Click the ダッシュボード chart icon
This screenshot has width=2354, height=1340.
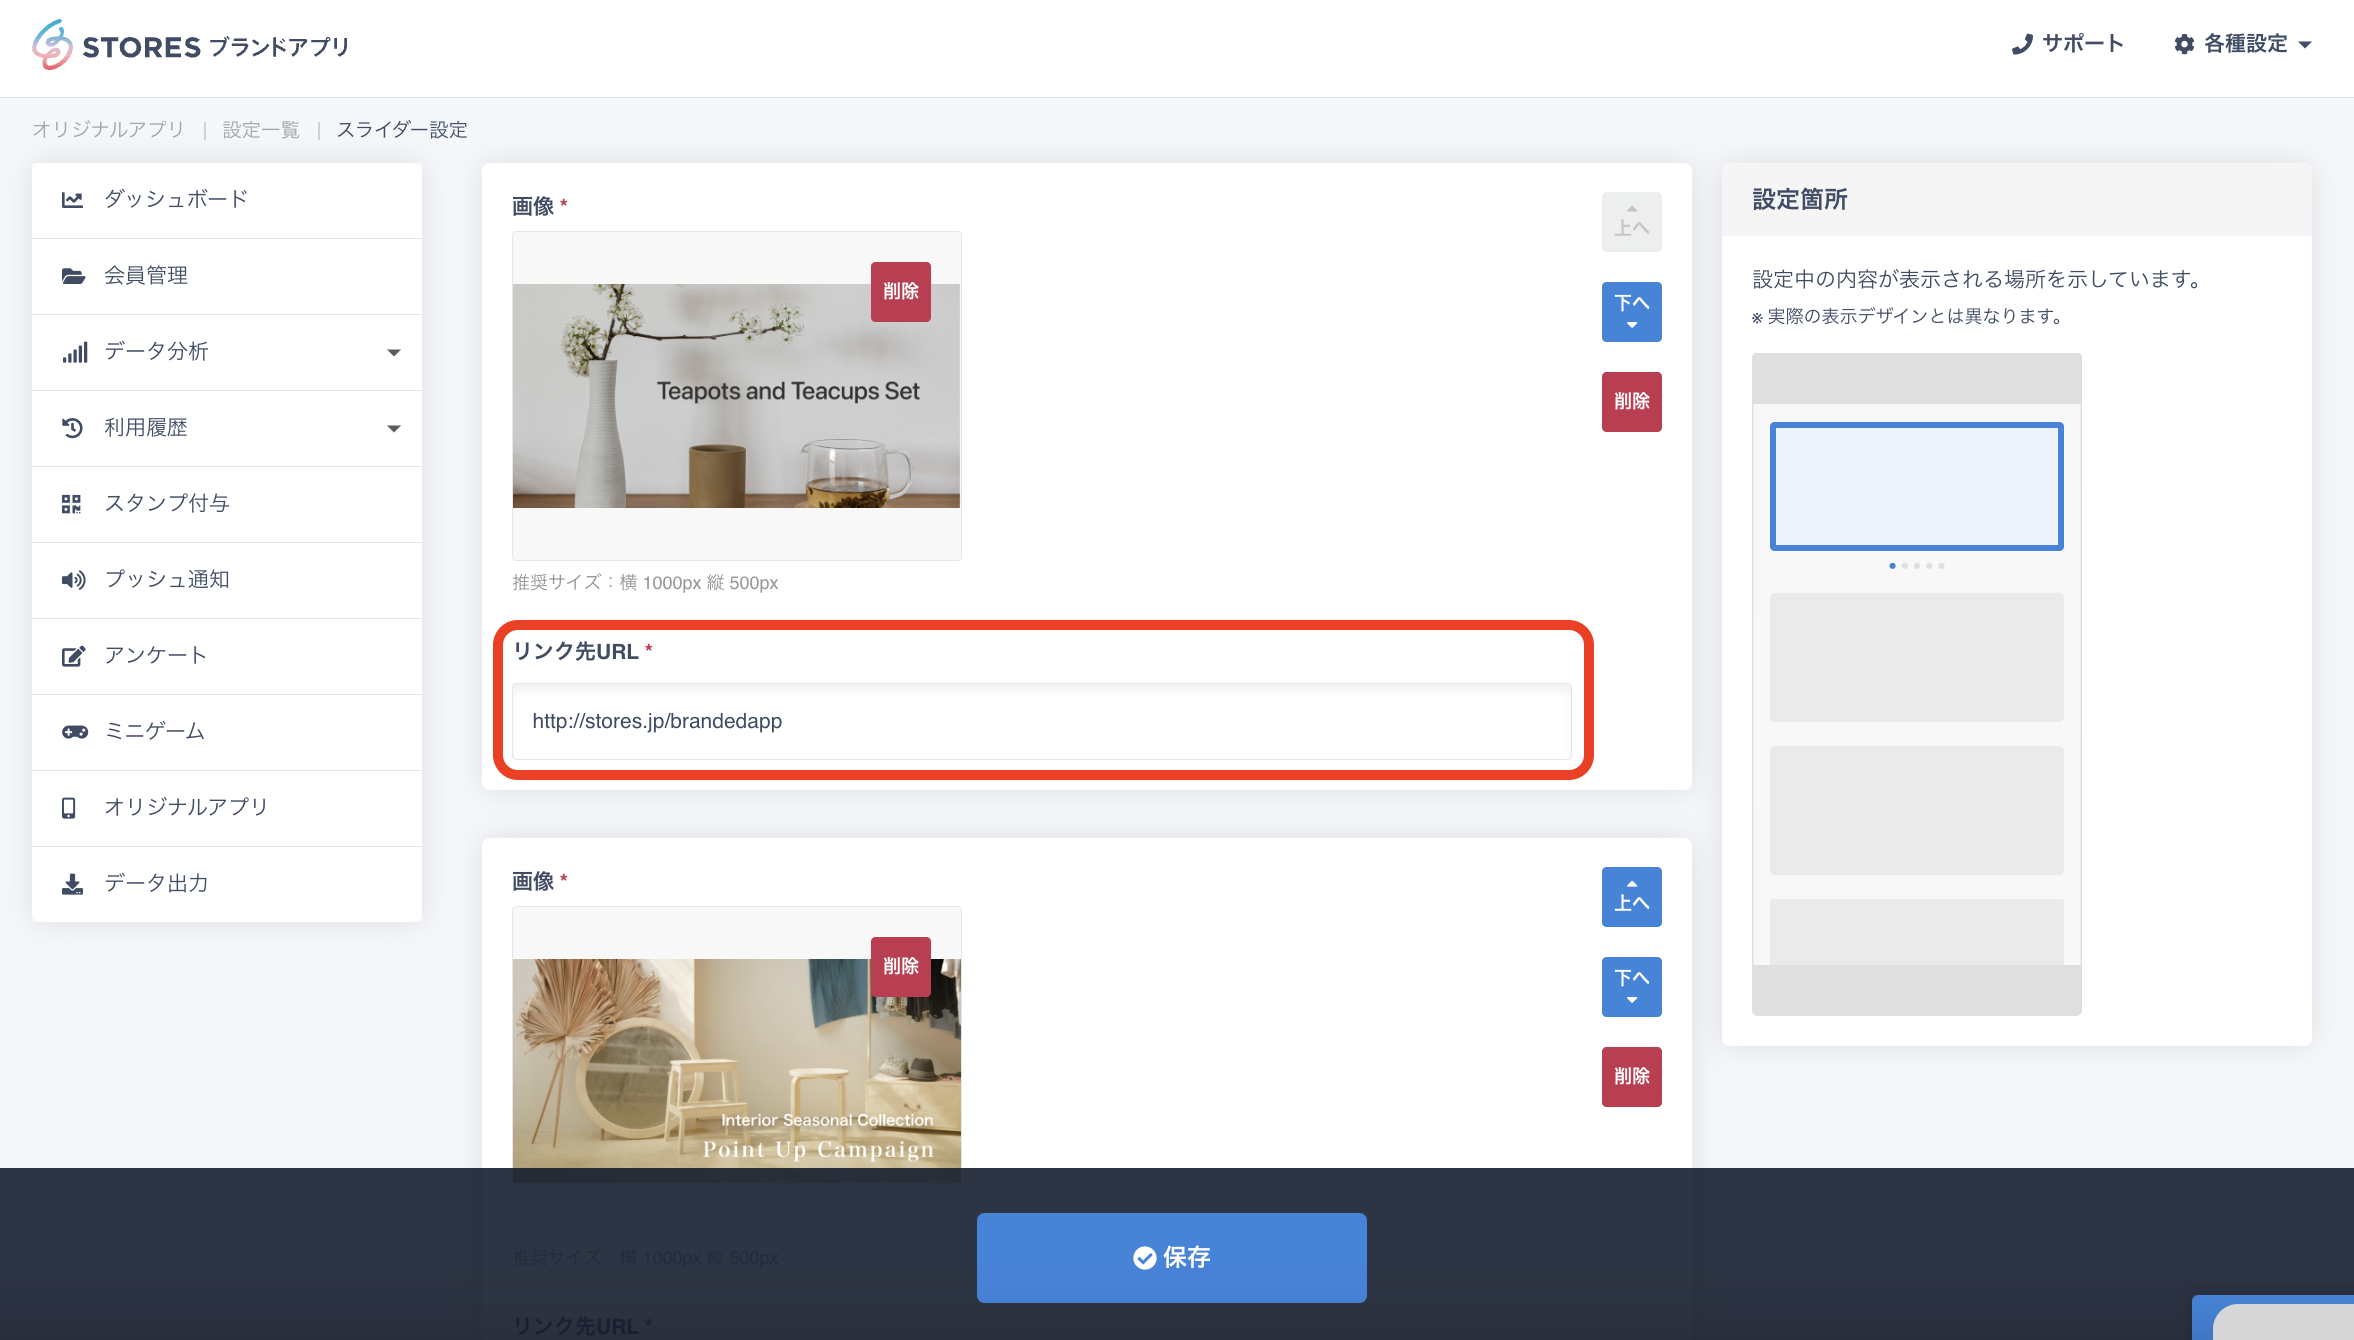pyautogui.click(x=72, y=199)
